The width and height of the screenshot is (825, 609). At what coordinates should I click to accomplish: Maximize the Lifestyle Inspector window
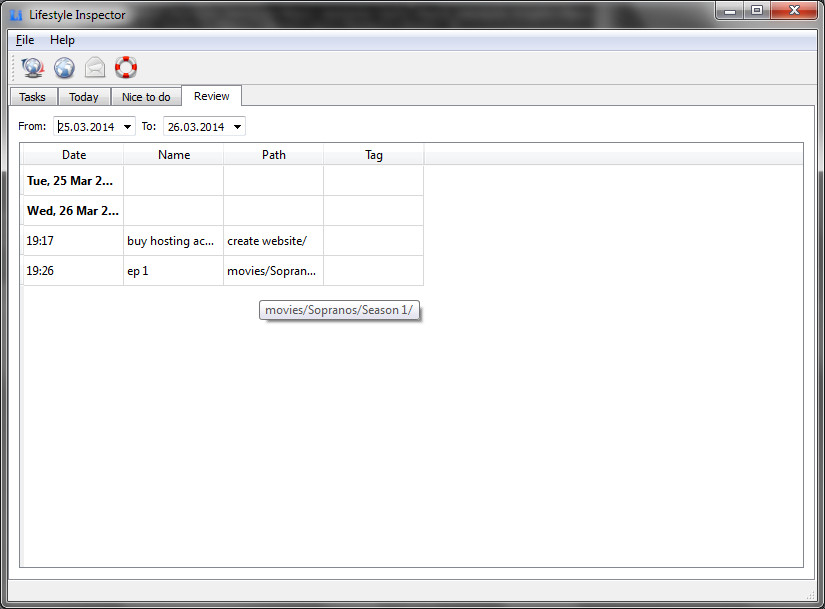757,11
